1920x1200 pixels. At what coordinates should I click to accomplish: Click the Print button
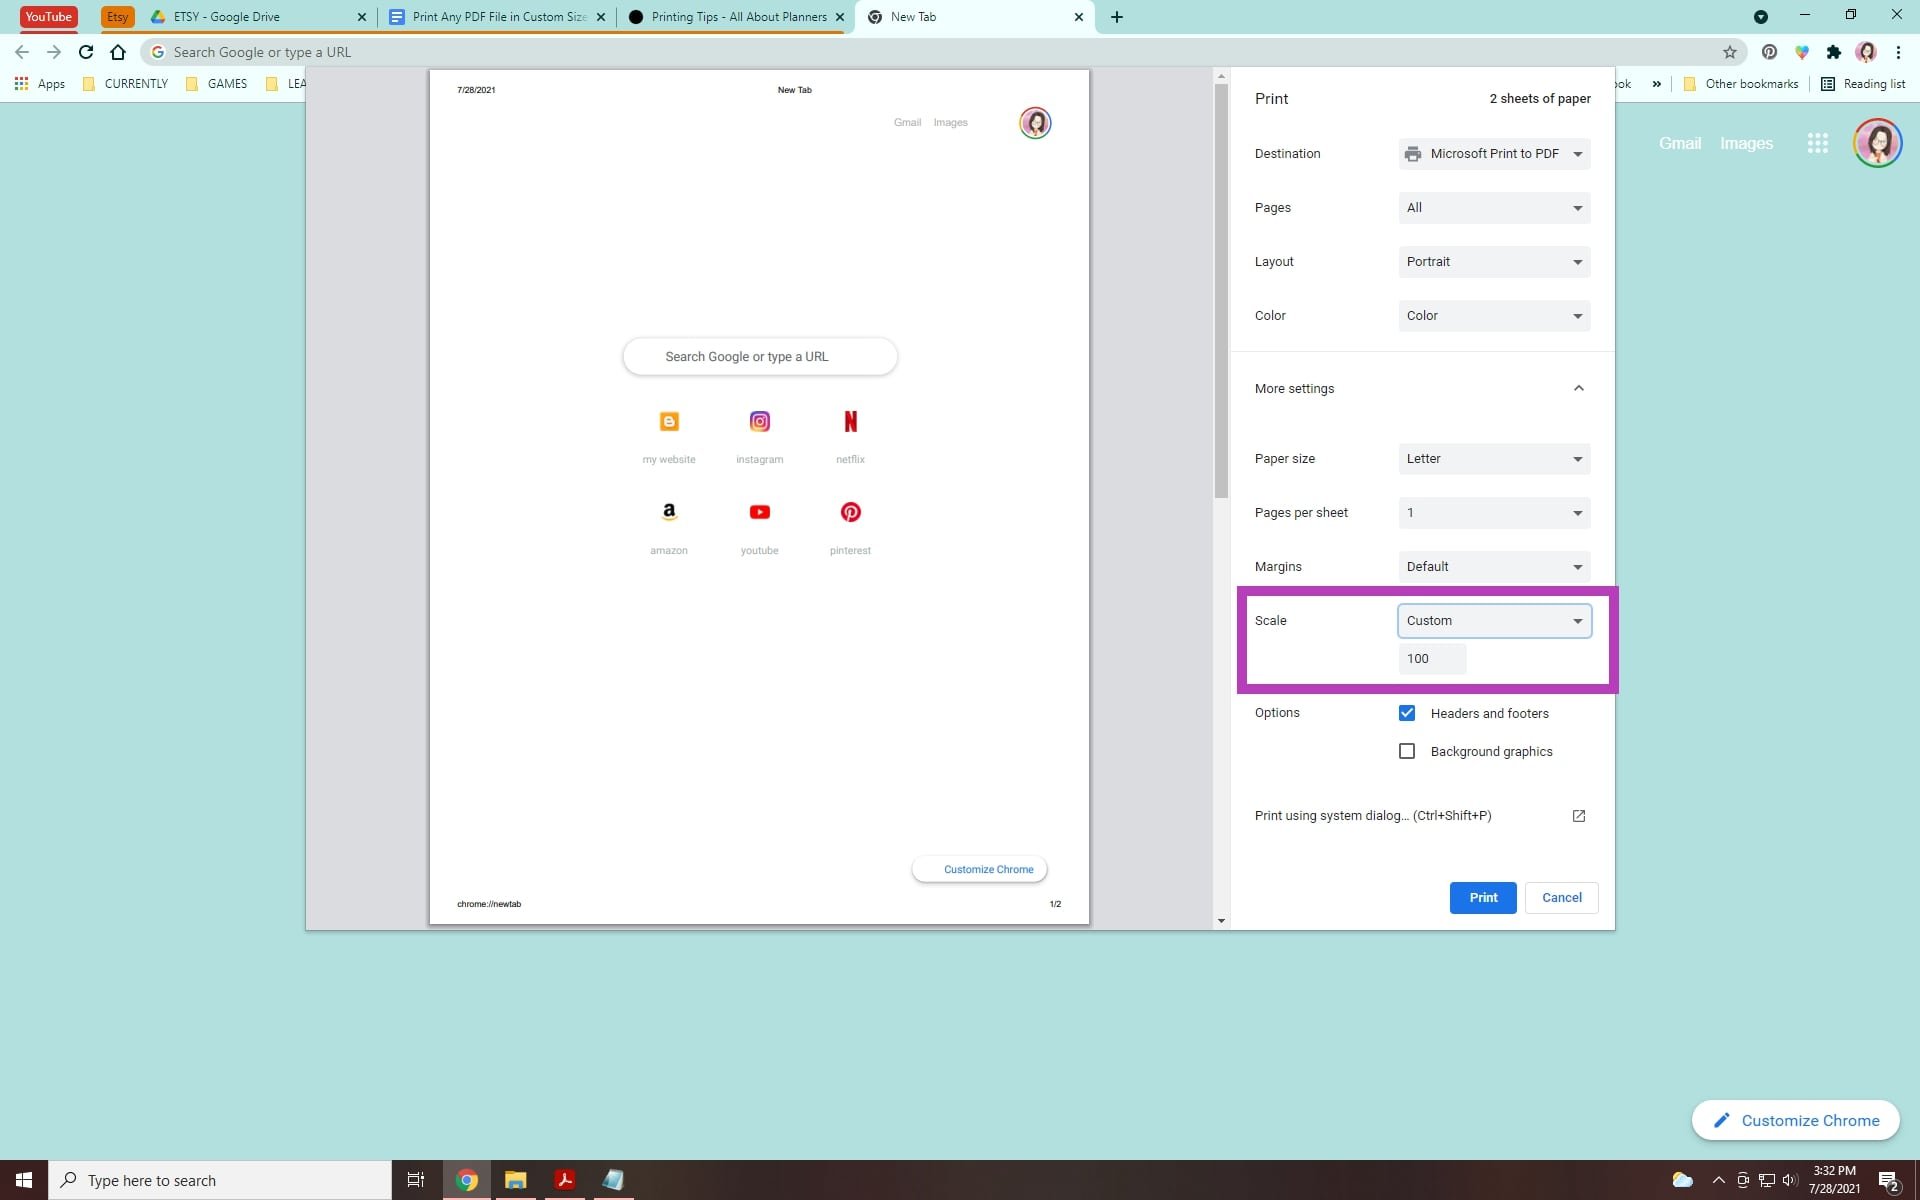coord(1483,897)
